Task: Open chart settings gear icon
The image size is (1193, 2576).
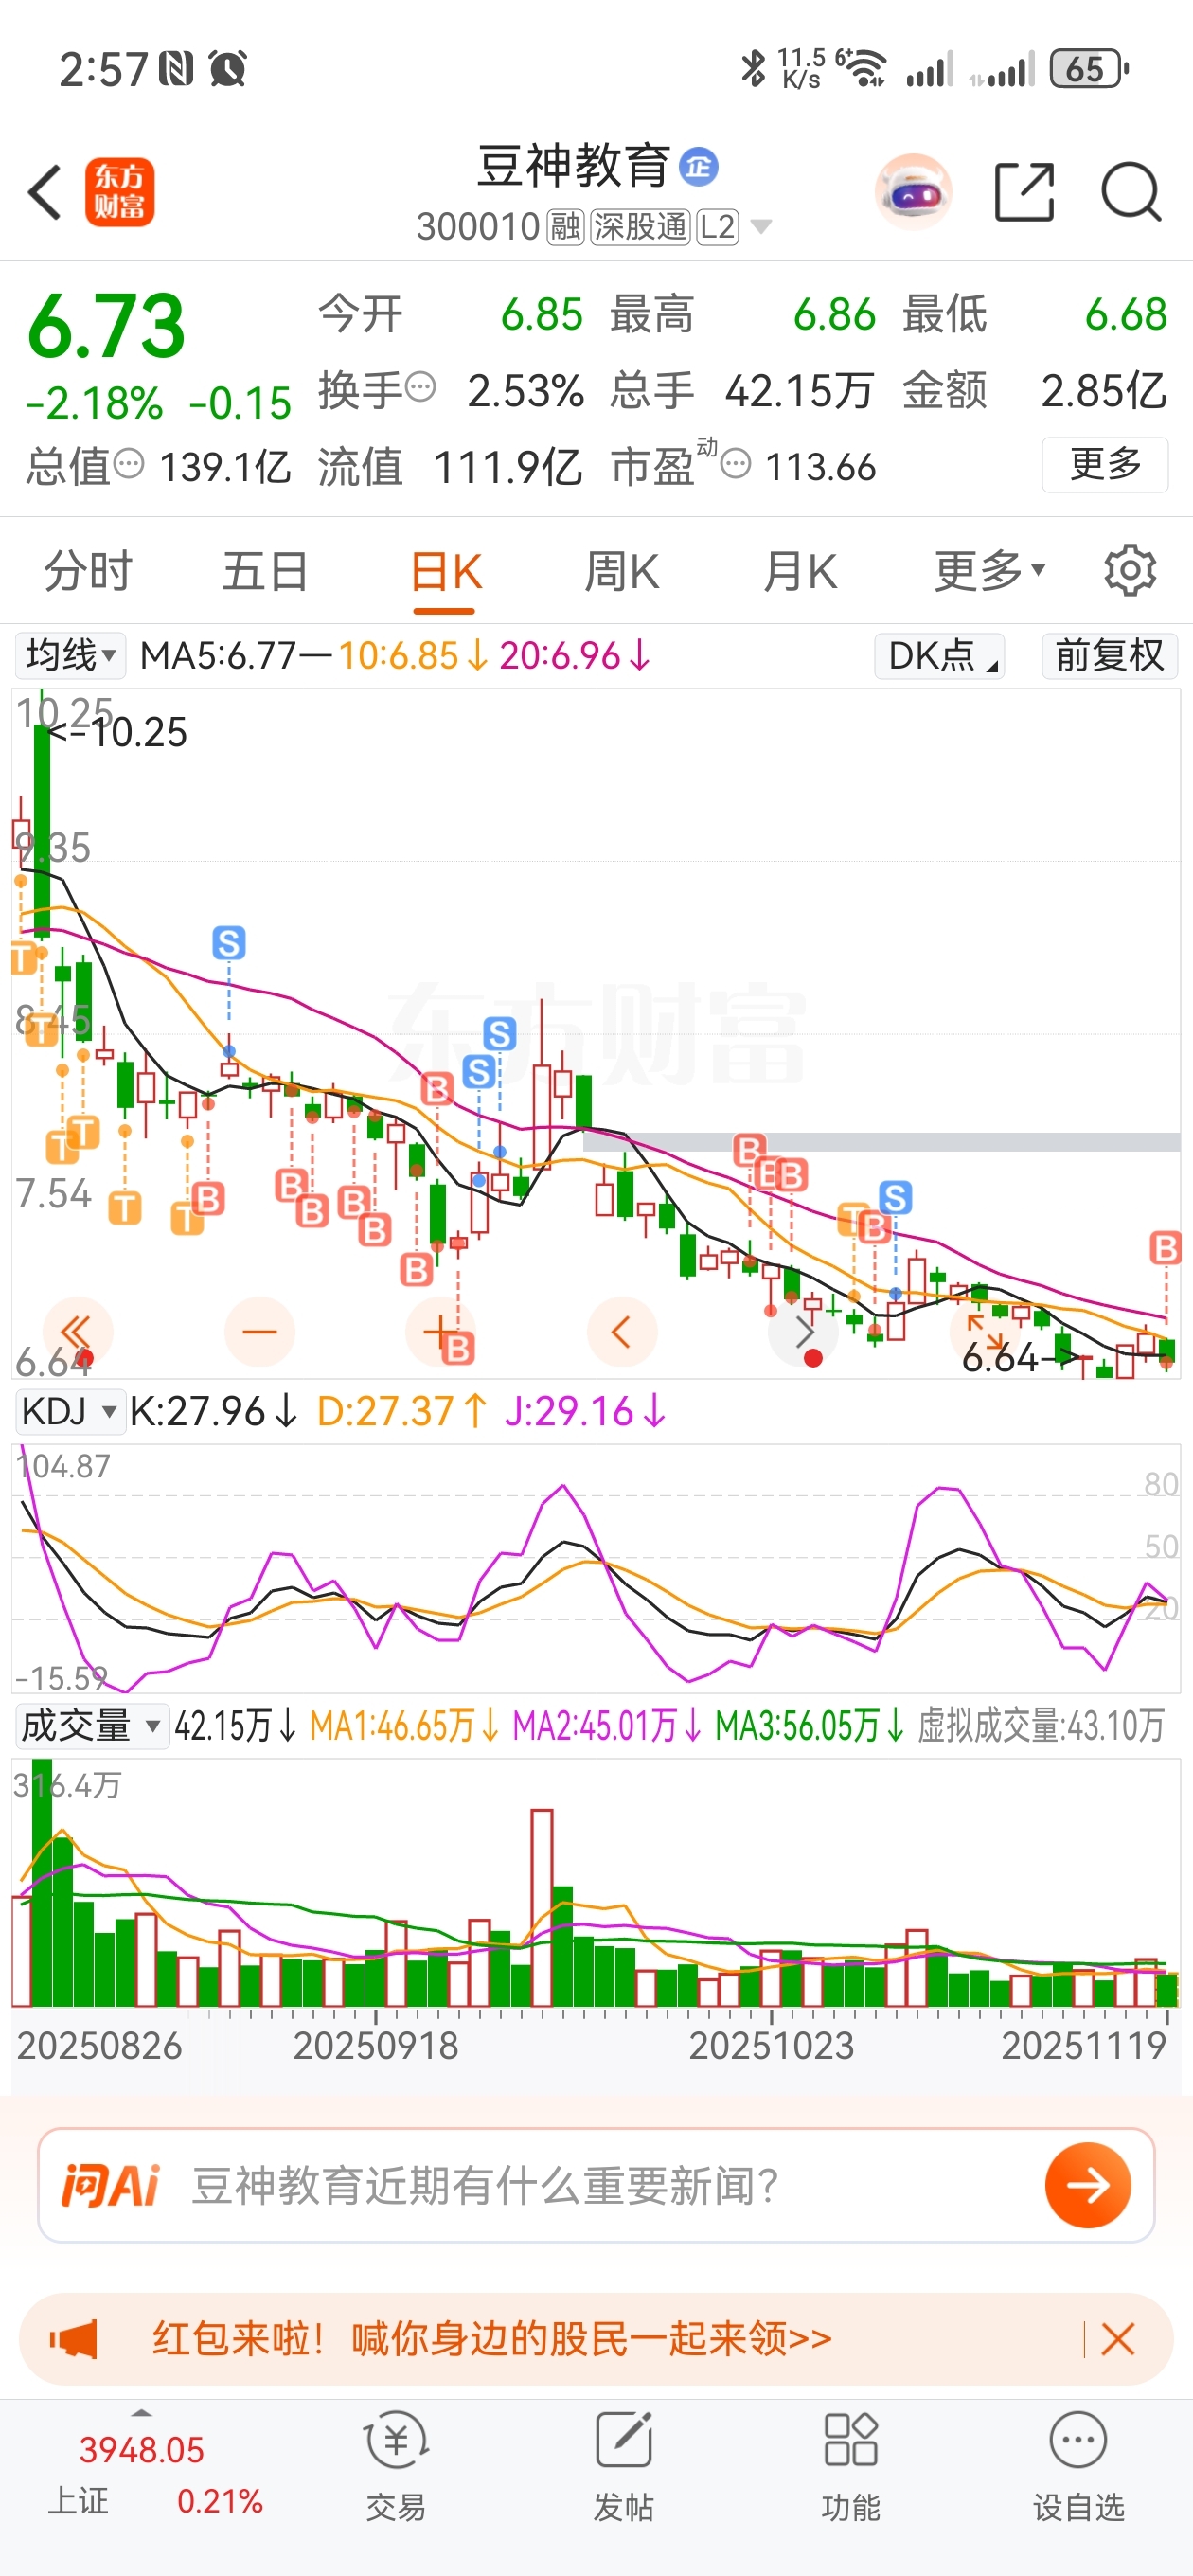Action: coord(1130,571)
